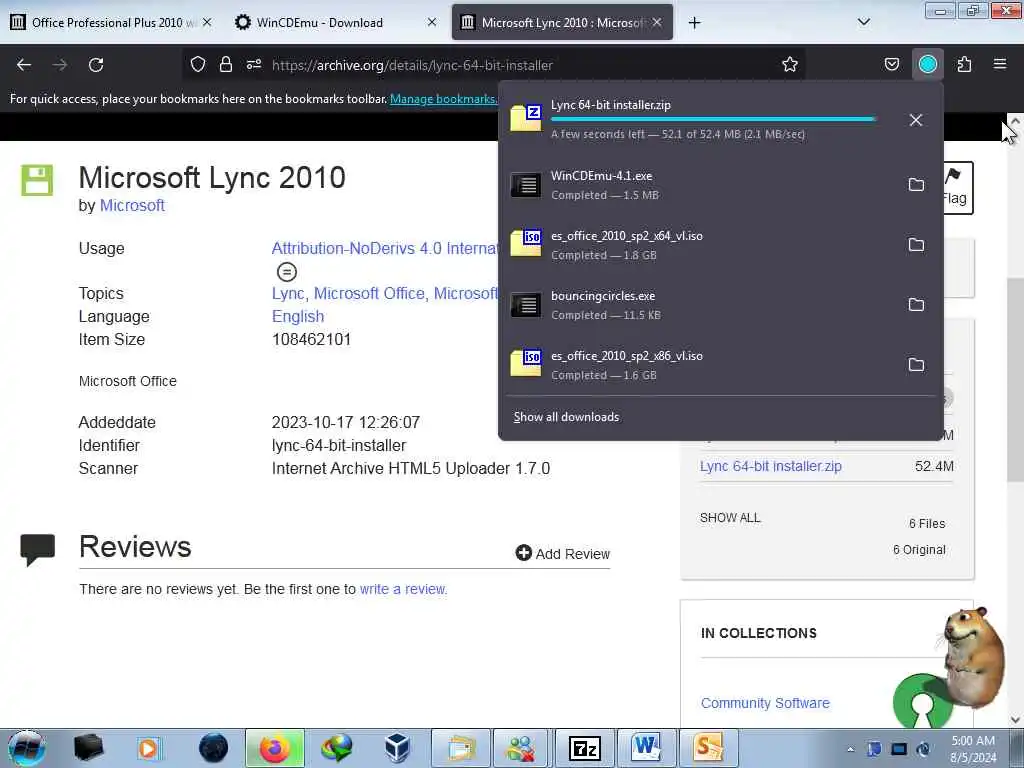Click the green floppy disk software icon

[x=37, y=180]
